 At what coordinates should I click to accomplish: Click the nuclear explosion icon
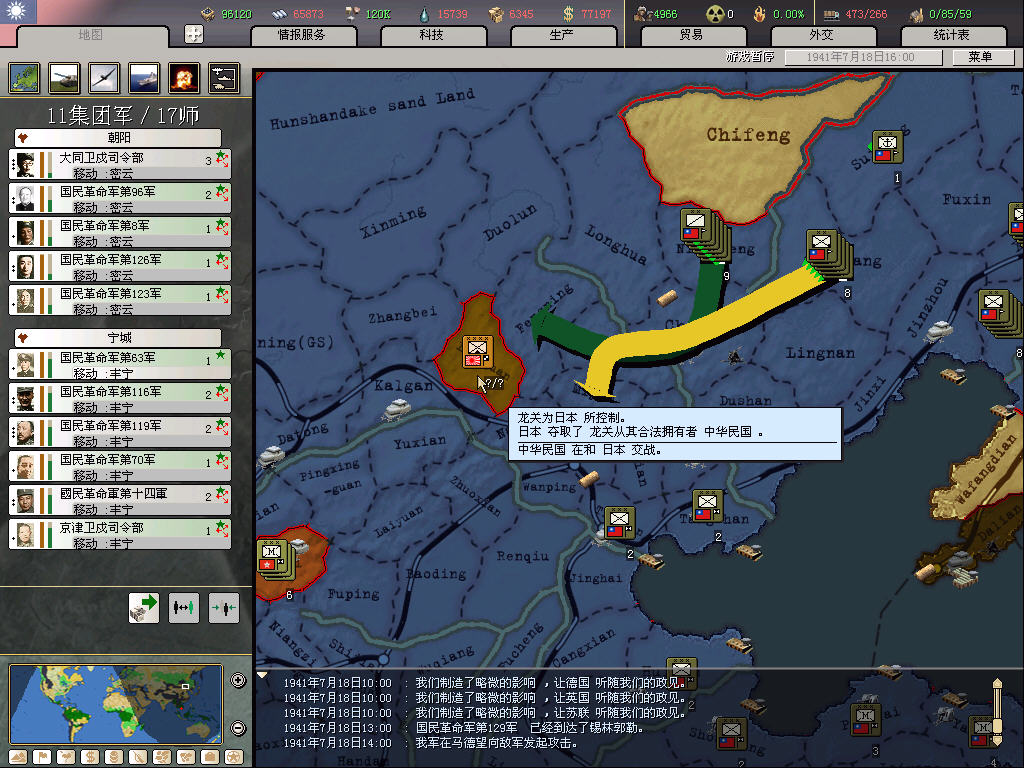[x=183, y=77]
